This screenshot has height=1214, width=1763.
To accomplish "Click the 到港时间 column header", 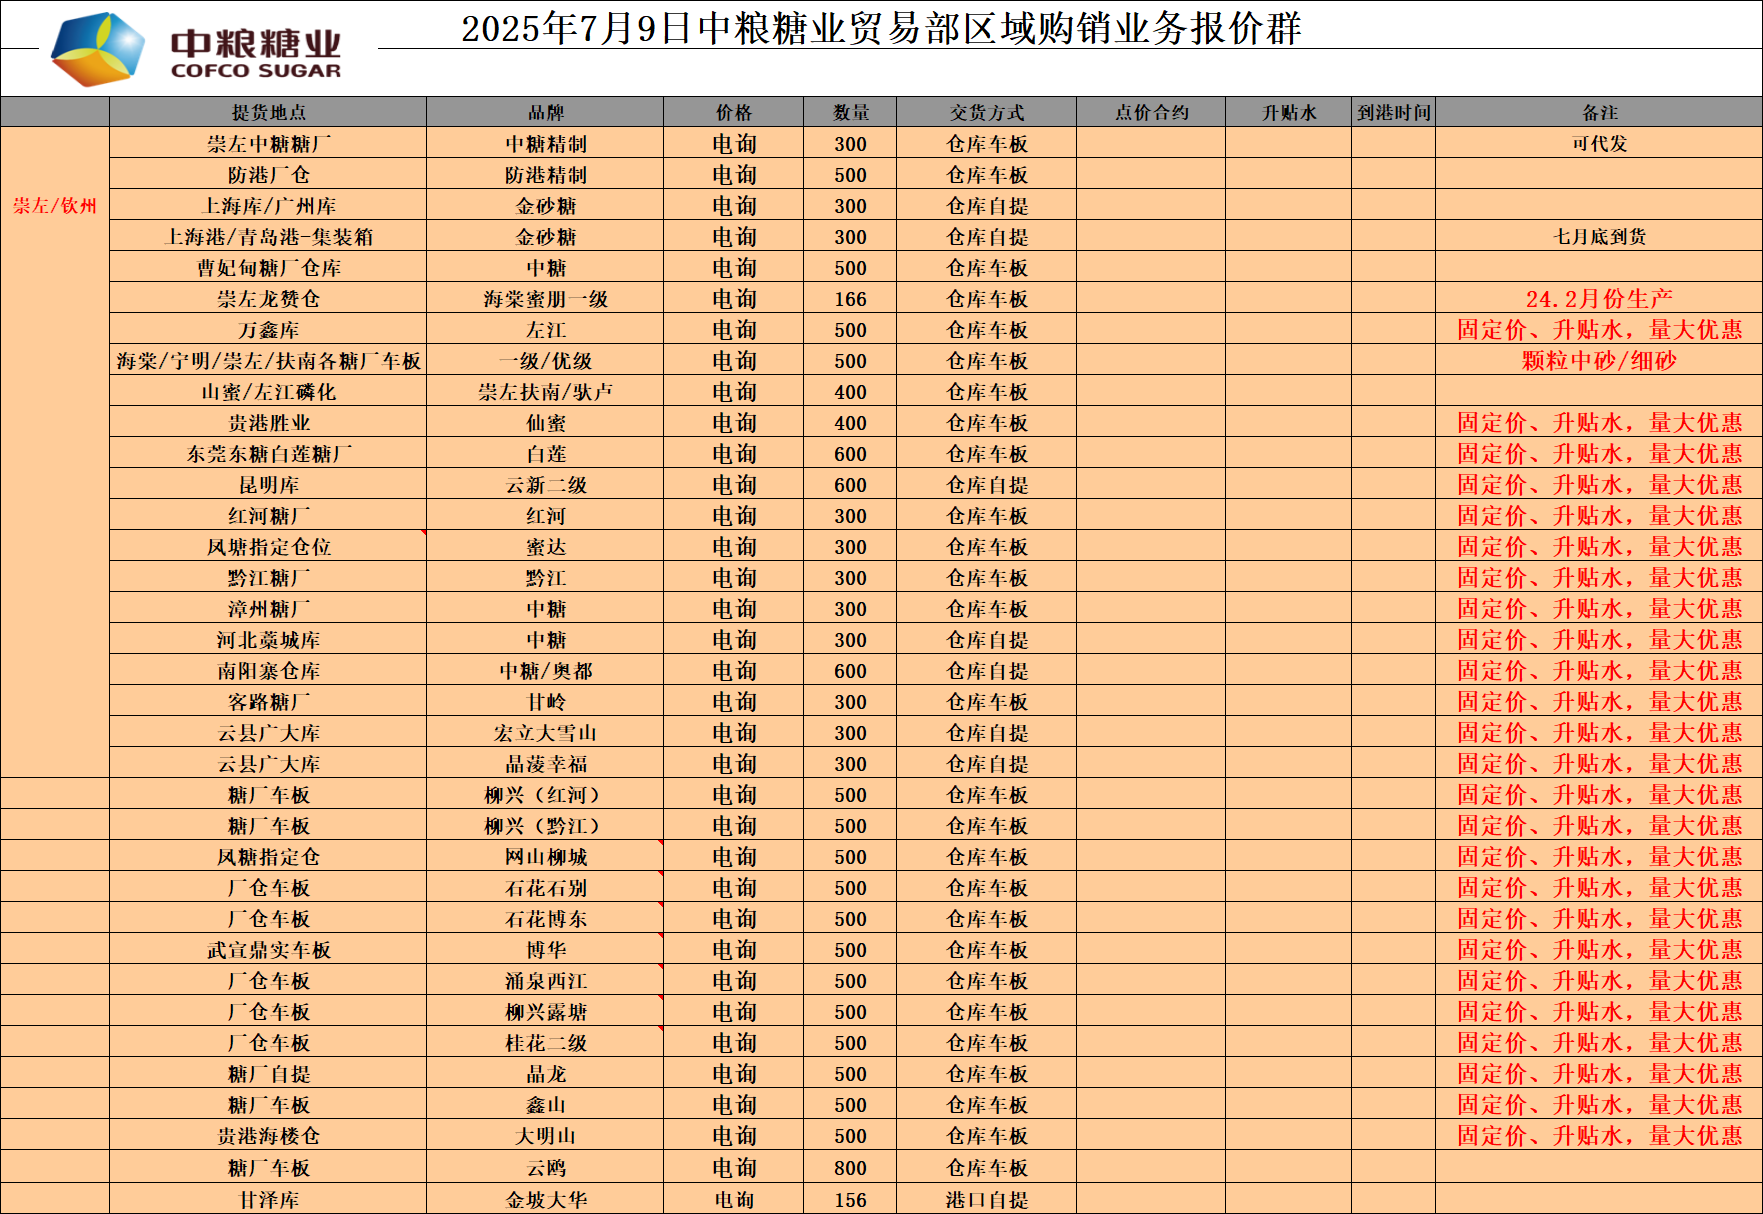I will [x=1393, y=112].
